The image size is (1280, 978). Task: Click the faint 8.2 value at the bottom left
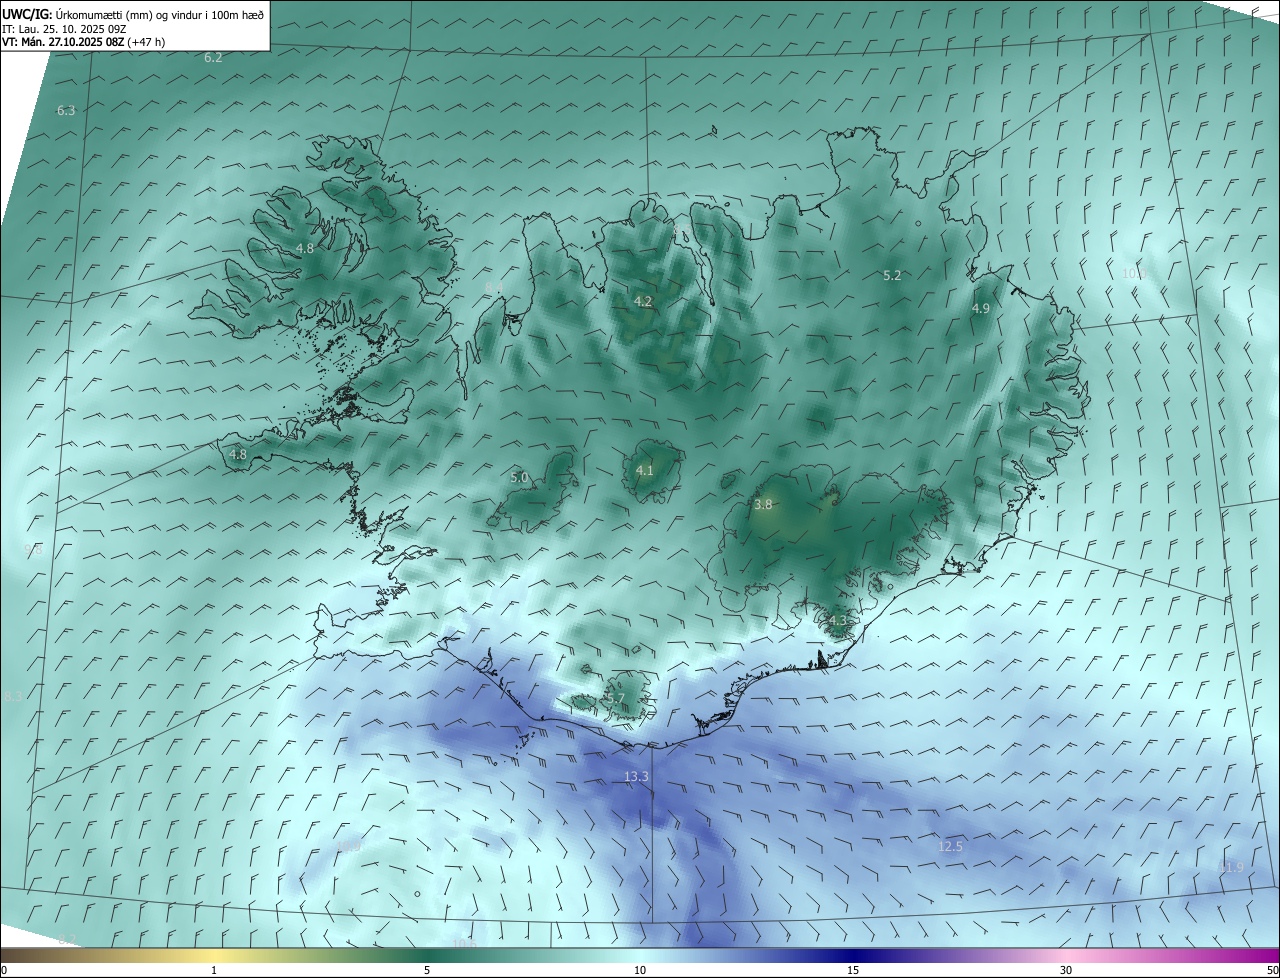67,939
